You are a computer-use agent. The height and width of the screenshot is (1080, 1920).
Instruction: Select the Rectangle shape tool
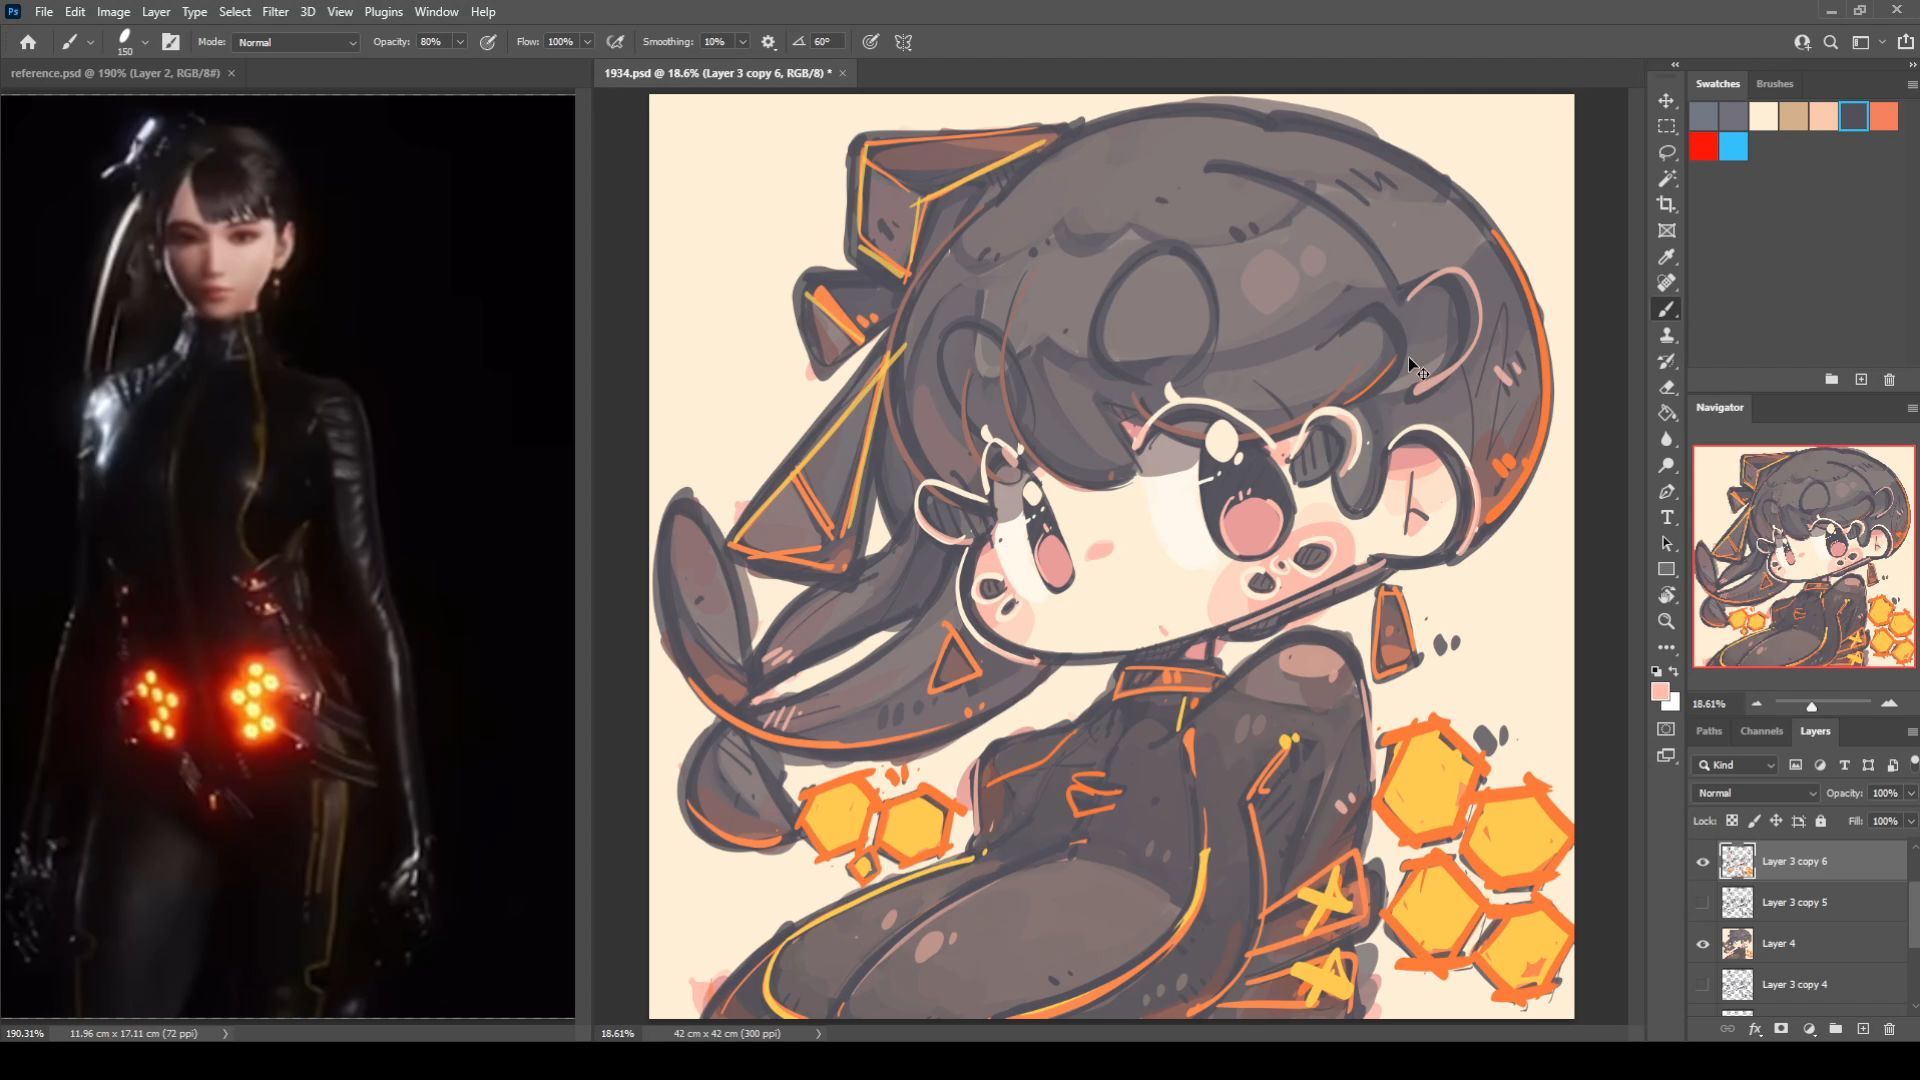[x=1666, y=570]
